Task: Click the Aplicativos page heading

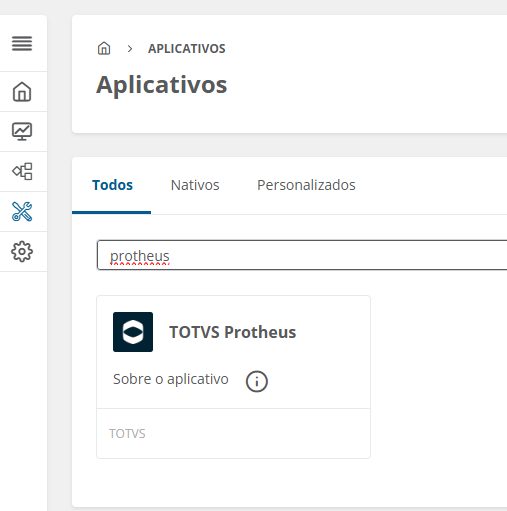Action: coord(162,85)
